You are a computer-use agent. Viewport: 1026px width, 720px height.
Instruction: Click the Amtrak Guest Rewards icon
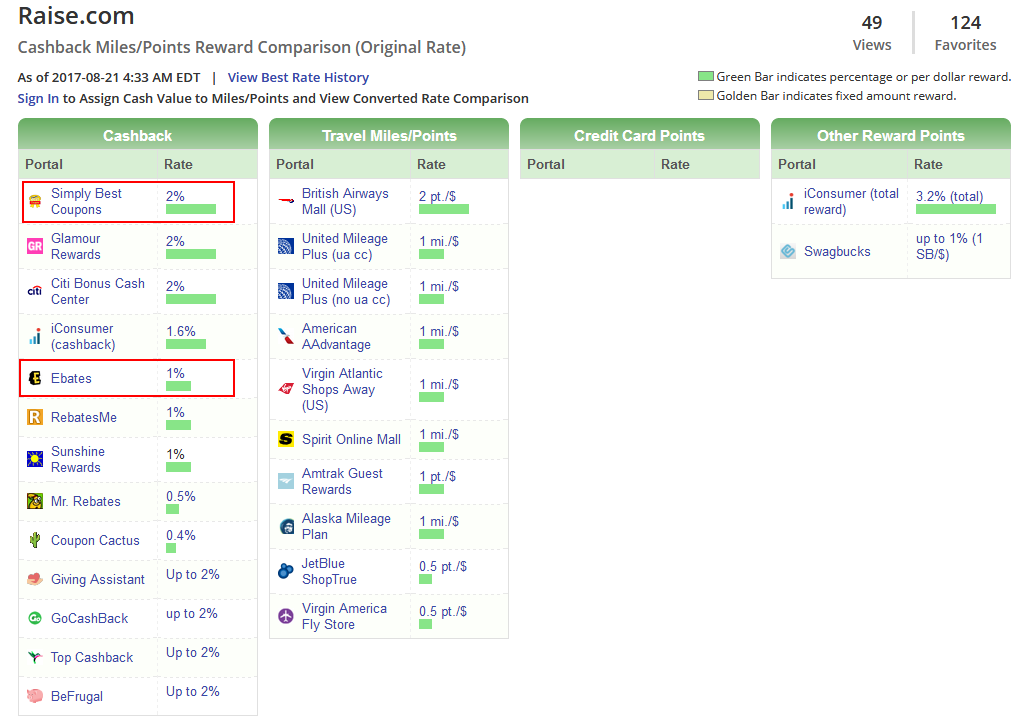coord(286,481)
